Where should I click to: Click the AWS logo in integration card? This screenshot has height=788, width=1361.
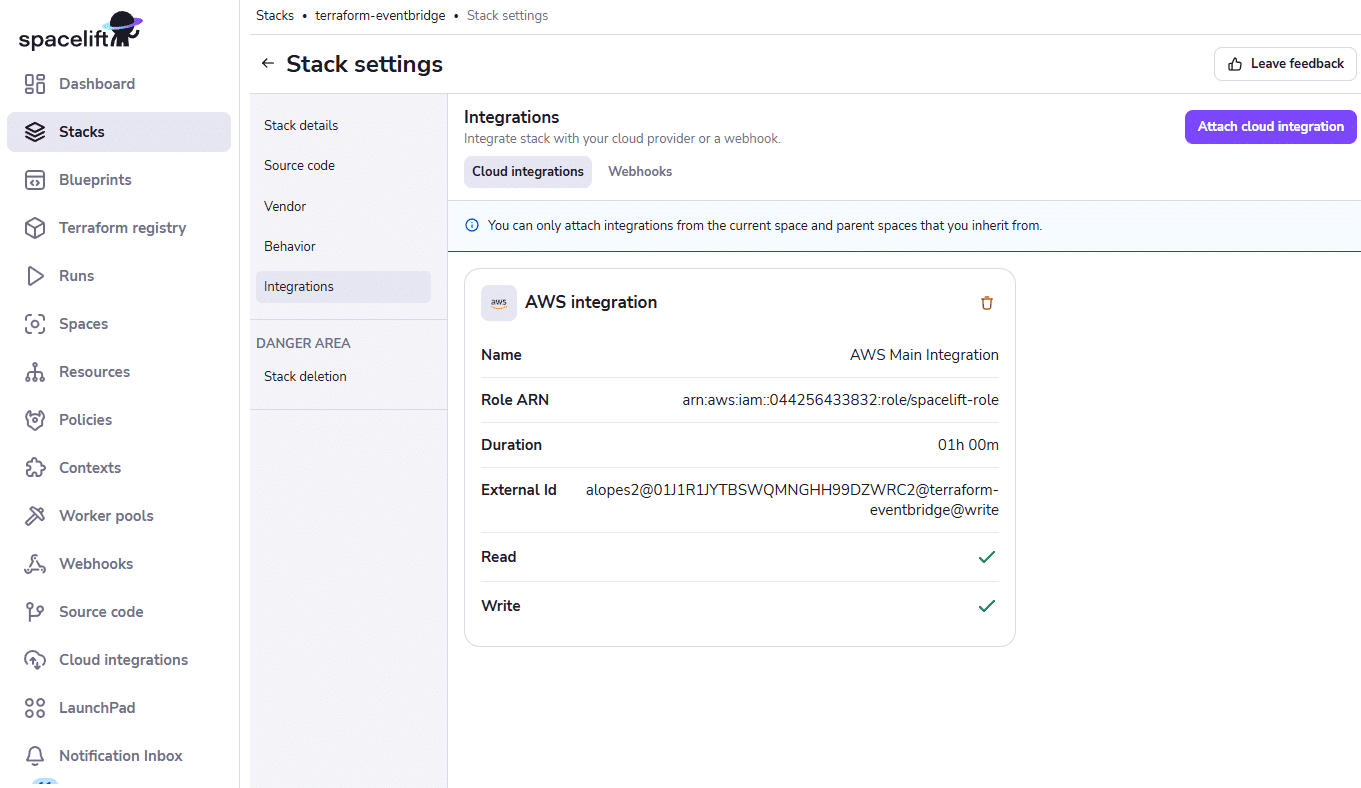(499, 303)
